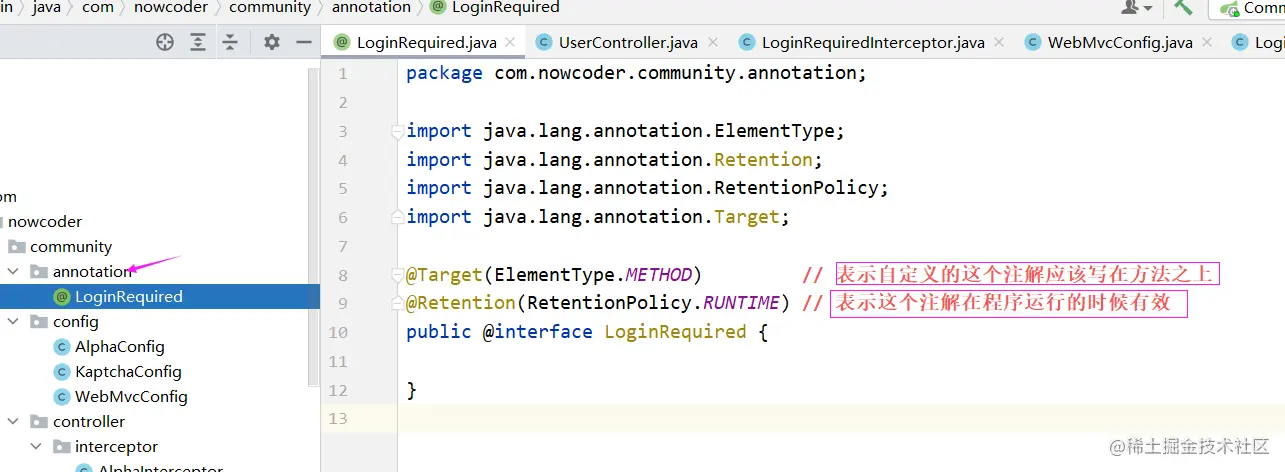Screen dimensions: 1285x472
Task: Click the fold end marker at line 6
Action: 397,216
